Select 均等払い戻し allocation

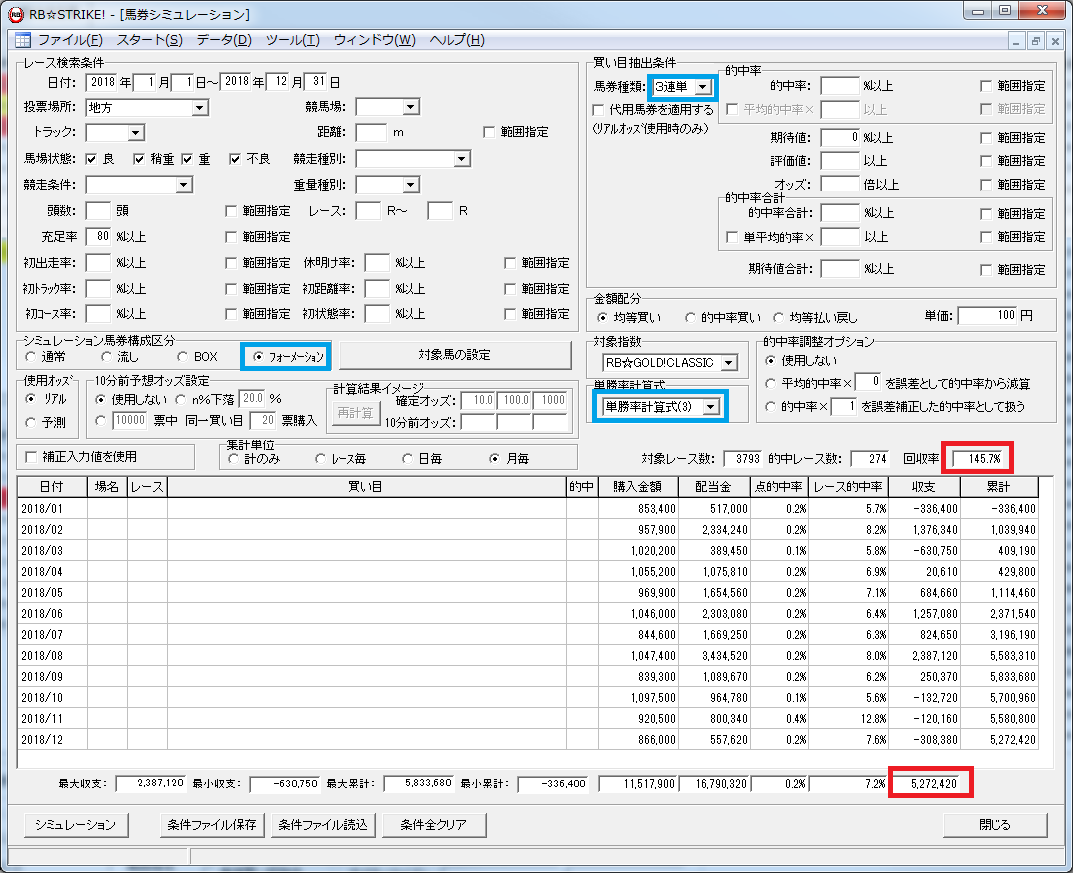click(779, 317)
